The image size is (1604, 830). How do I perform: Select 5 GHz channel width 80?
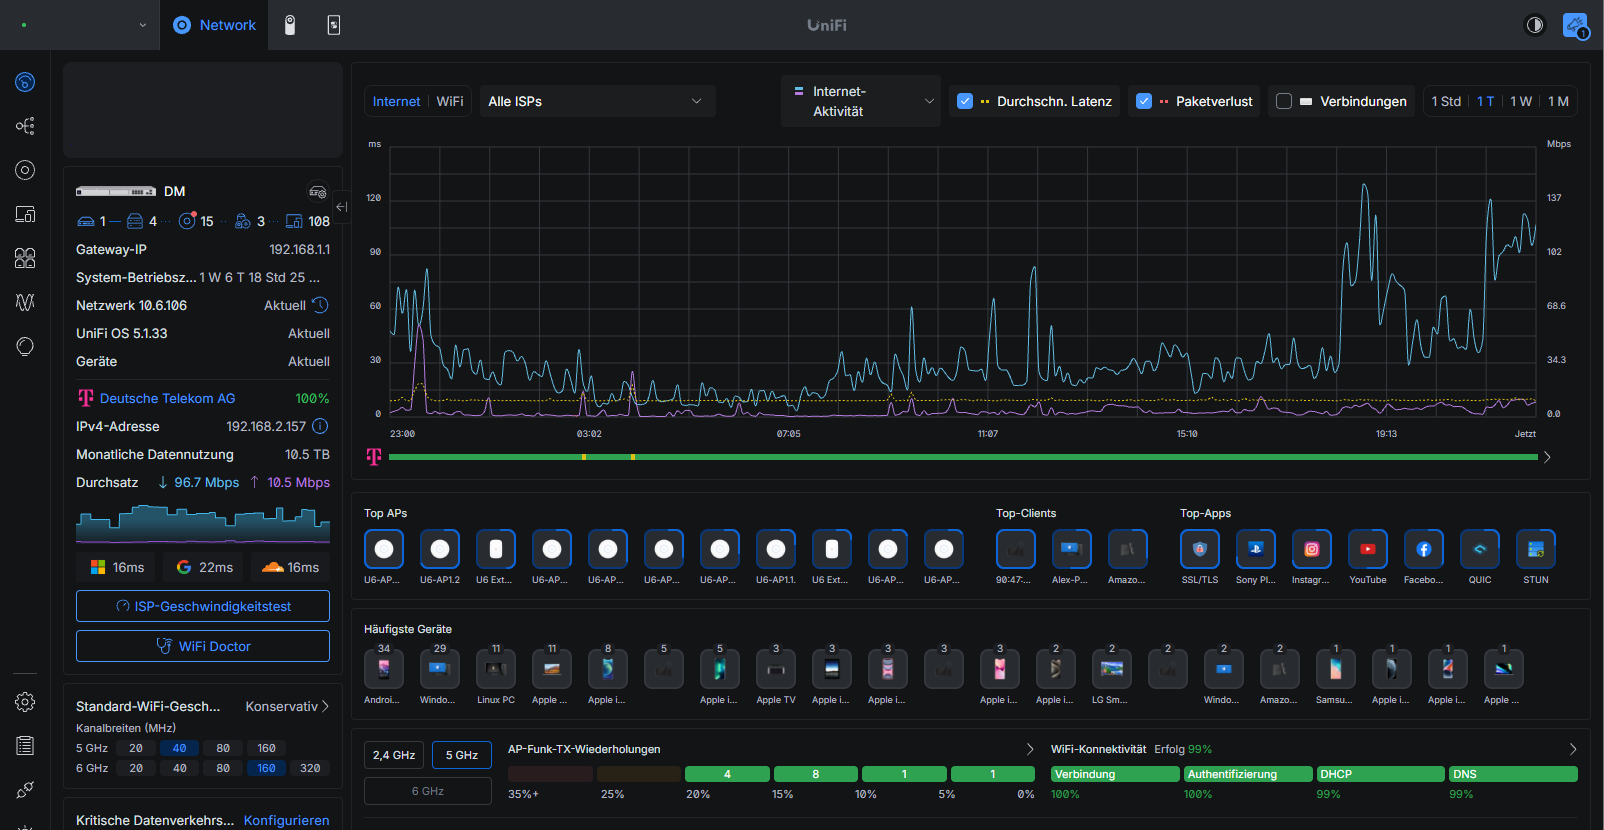223,748
